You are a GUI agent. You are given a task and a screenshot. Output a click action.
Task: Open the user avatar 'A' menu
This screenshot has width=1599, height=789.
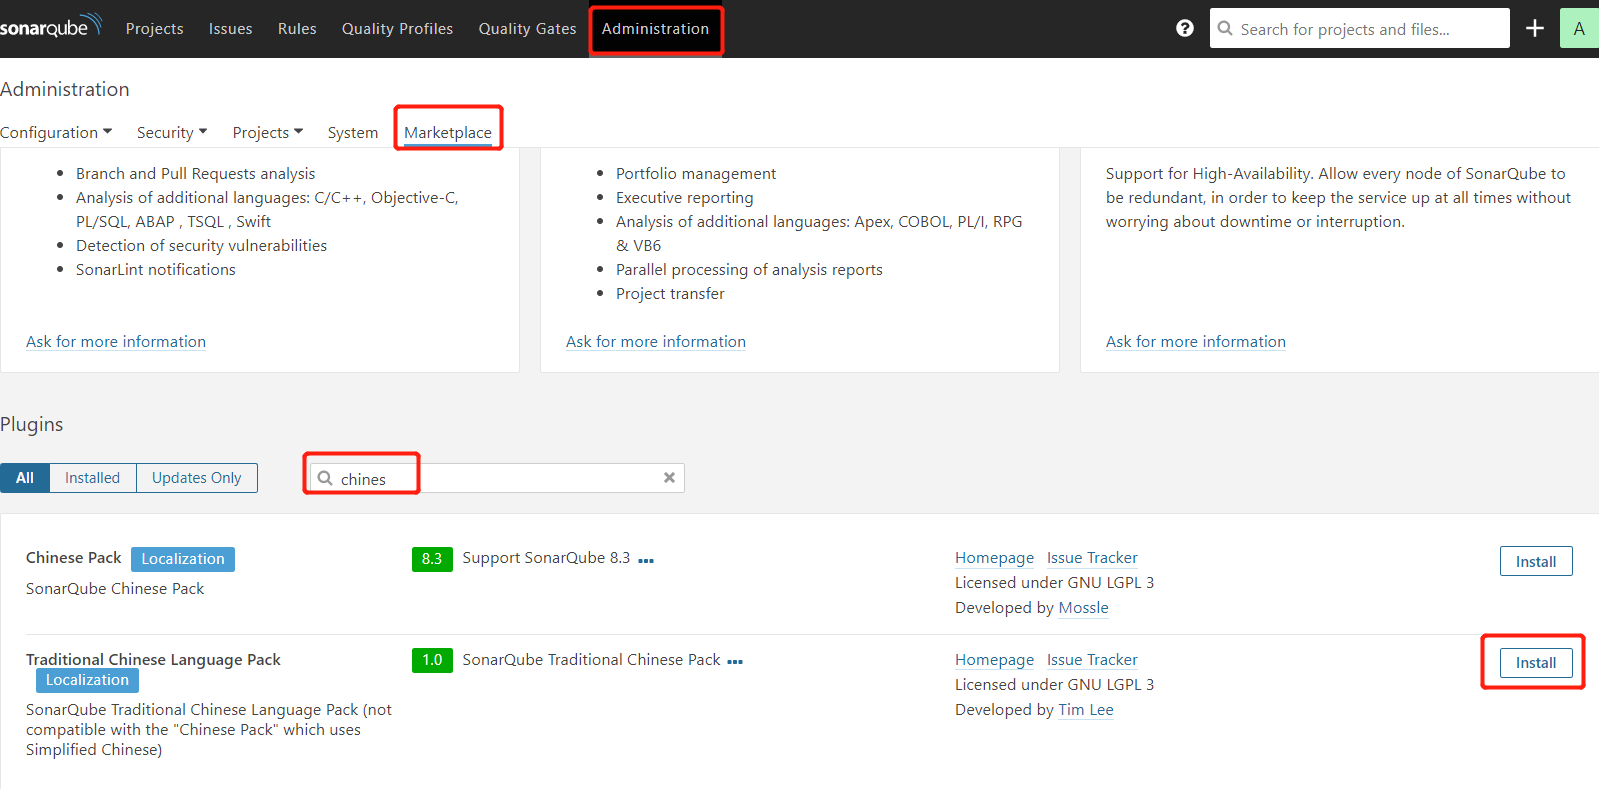pyautogui.click(x=1579, y=28)
